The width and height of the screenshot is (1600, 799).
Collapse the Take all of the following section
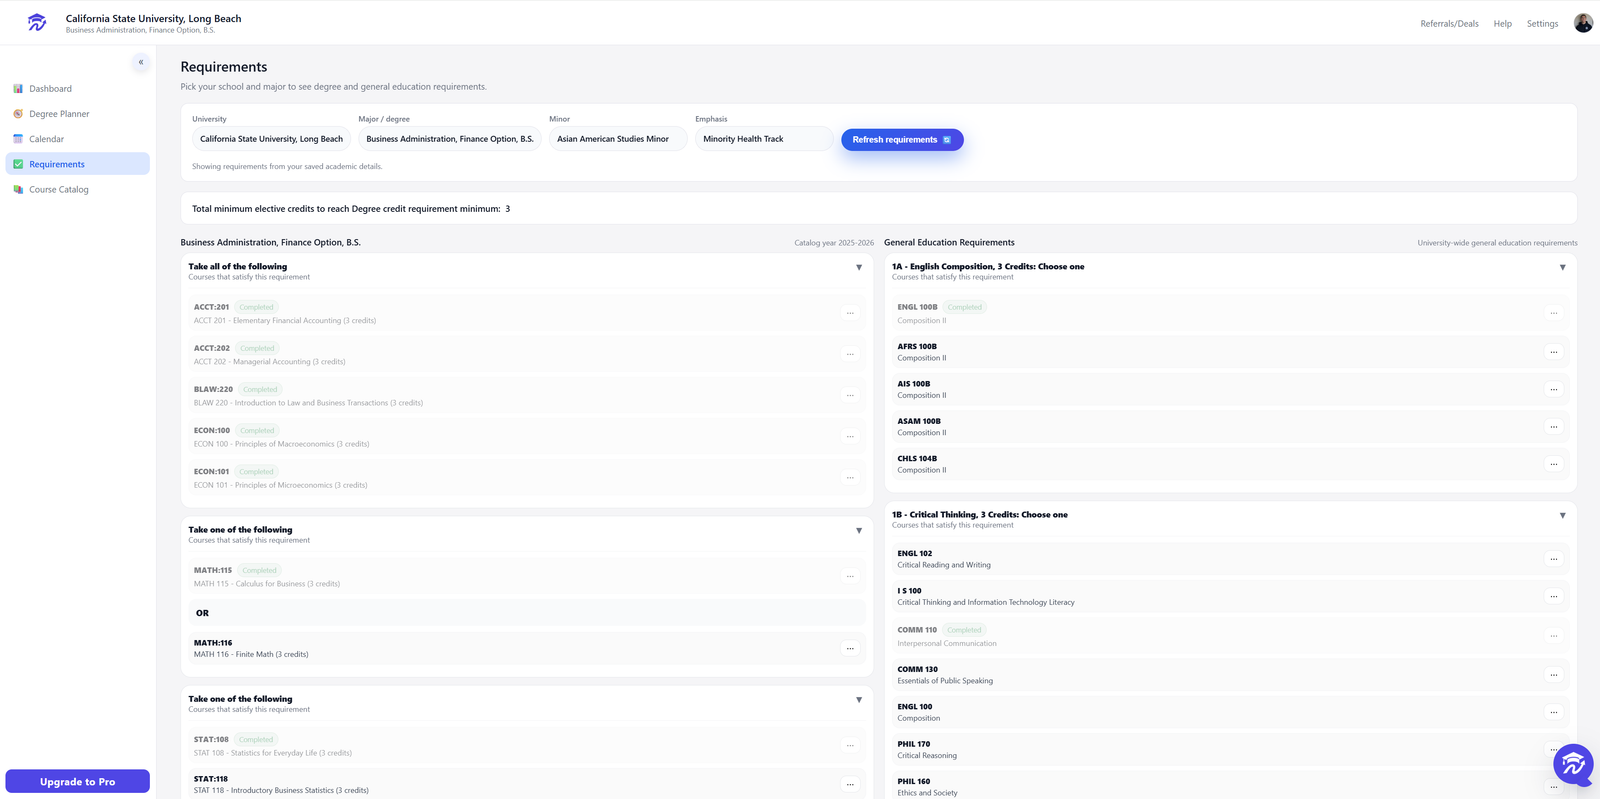pos(859,267)
